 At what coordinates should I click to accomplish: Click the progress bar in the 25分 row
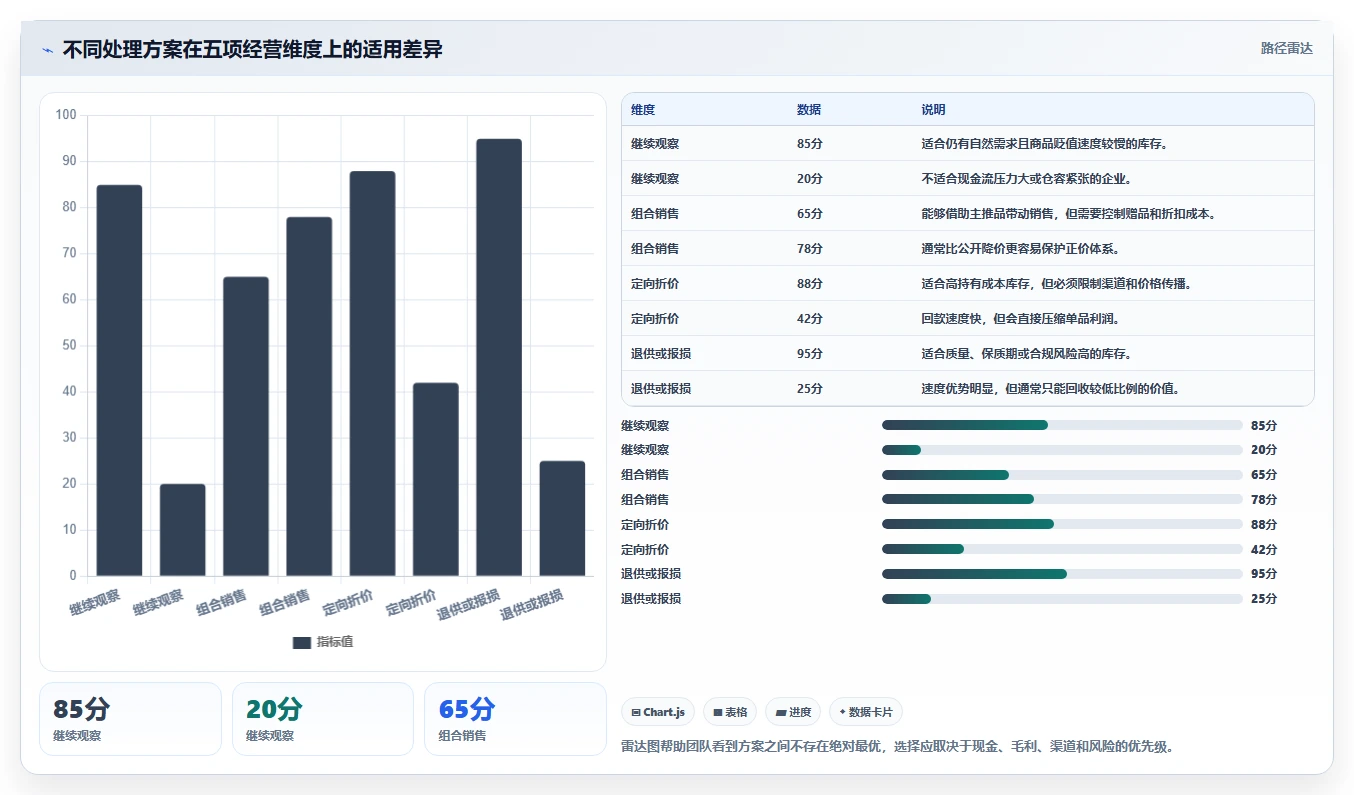[1062, 599]
